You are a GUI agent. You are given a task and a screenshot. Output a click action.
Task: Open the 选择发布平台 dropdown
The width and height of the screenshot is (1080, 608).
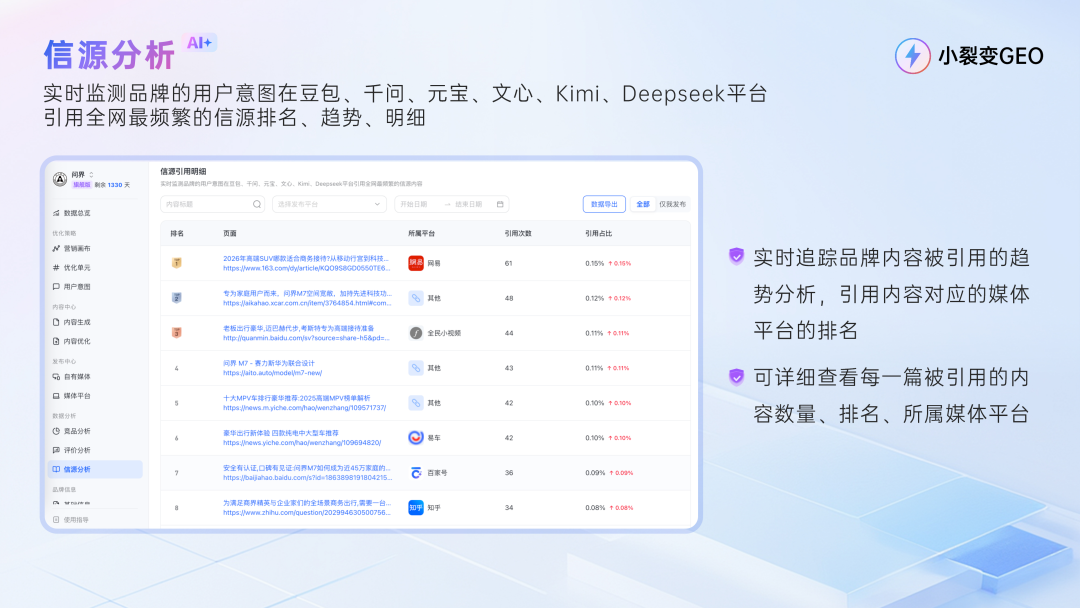(328, 205)
